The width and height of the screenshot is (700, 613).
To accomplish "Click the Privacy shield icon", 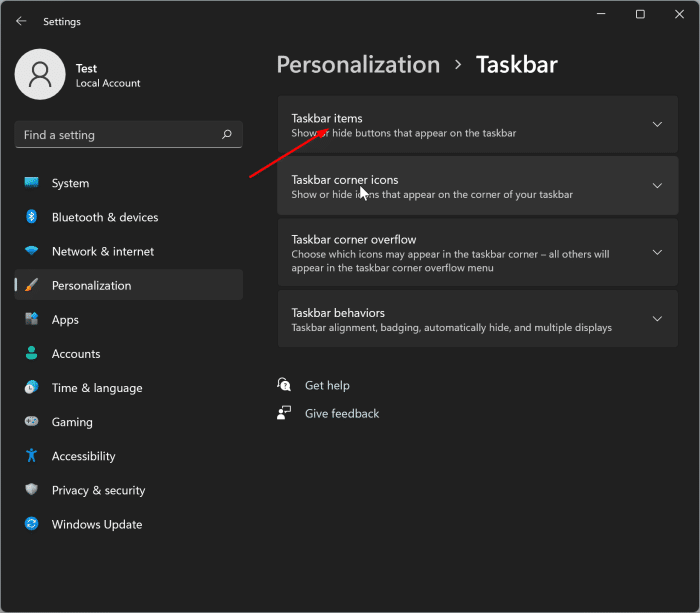I will 31,490.
